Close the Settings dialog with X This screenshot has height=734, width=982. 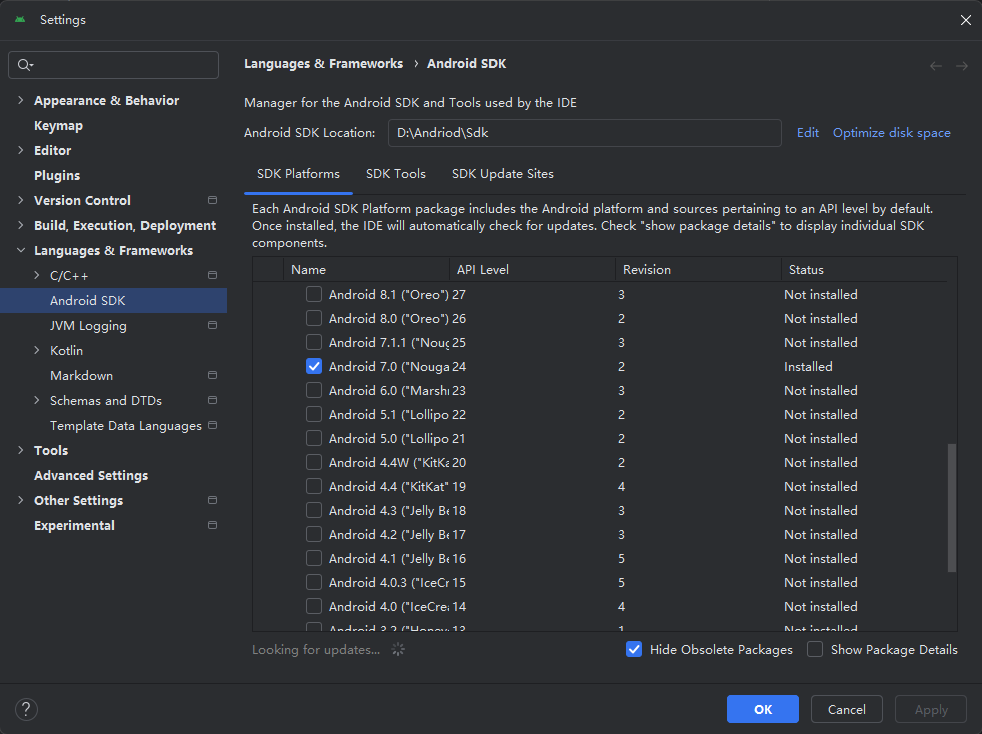(966, 20)
